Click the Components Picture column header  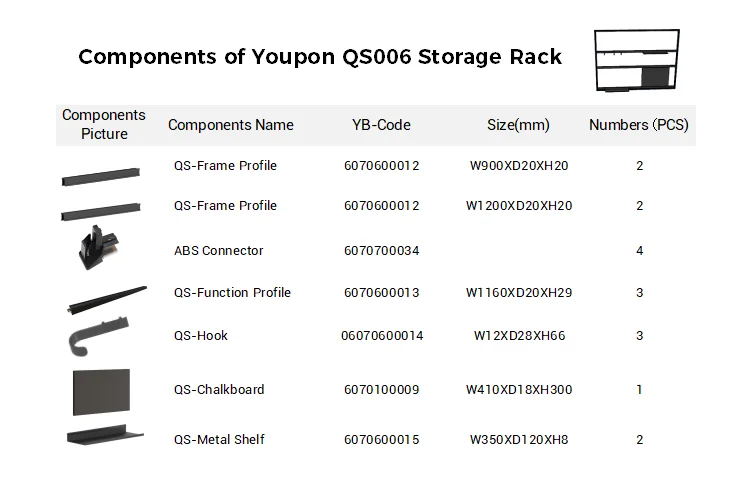click(104, 124)
